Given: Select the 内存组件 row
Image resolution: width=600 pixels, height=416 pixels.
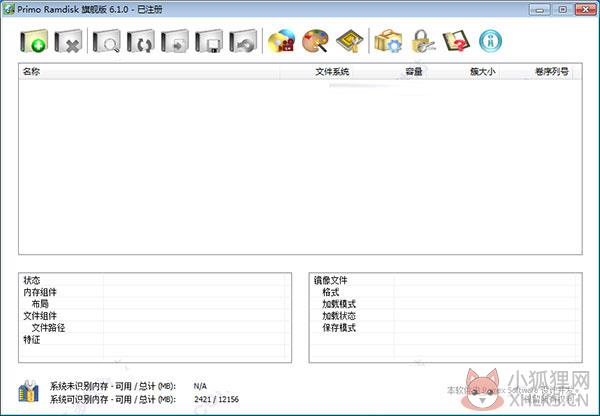Looking at the screenshot, I should [x=155, y=292].
